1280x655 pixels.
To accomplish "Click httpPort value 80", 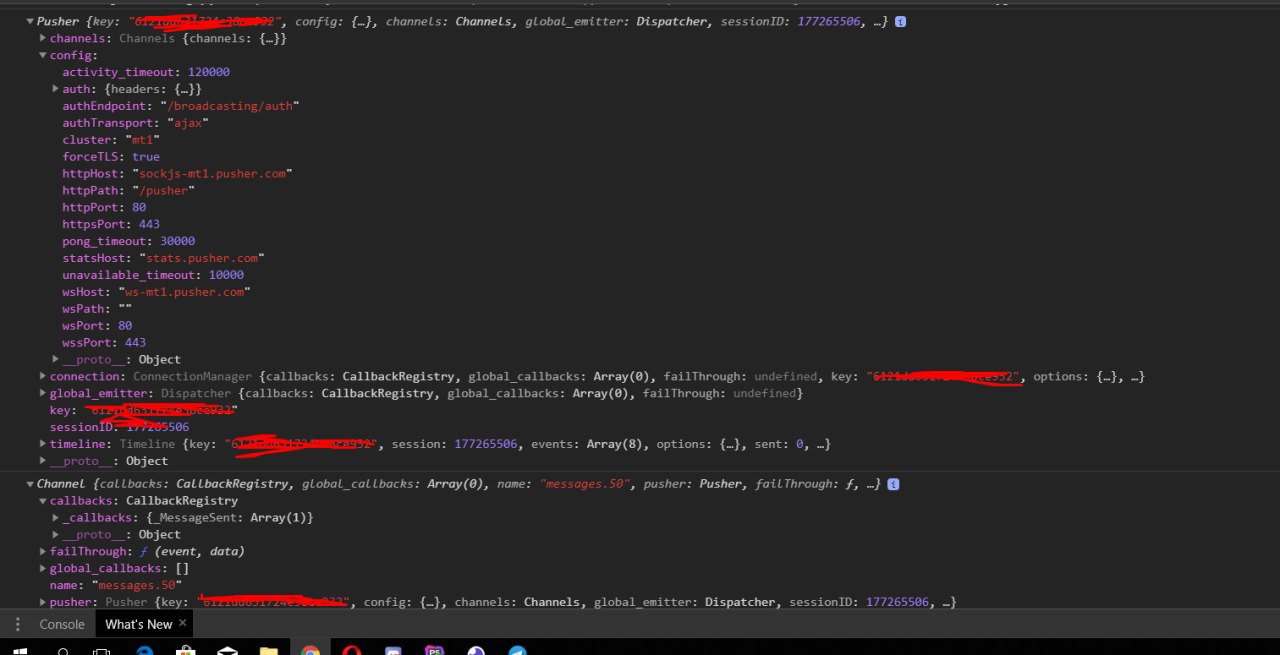I will click(x=139, y=207).
